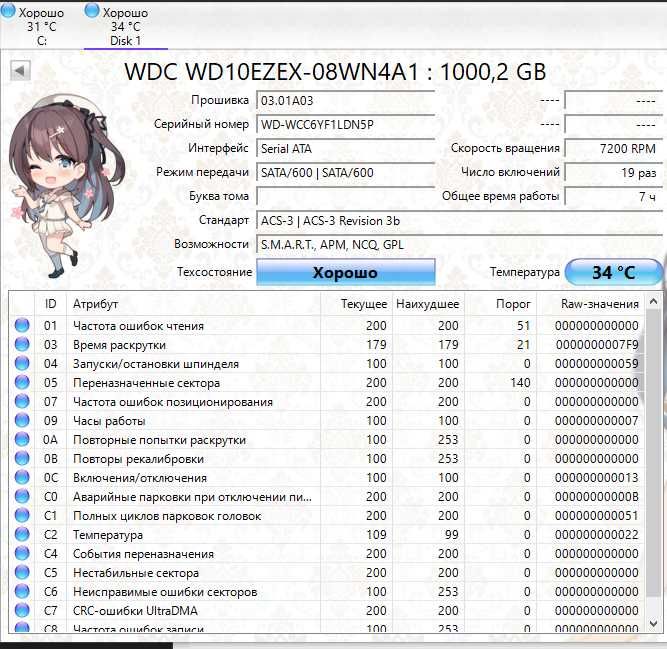The width and height of the screenshot is (667, 649).
Task: Click the attribute table vertical scrollbar thumb
Action: (654, 453)
